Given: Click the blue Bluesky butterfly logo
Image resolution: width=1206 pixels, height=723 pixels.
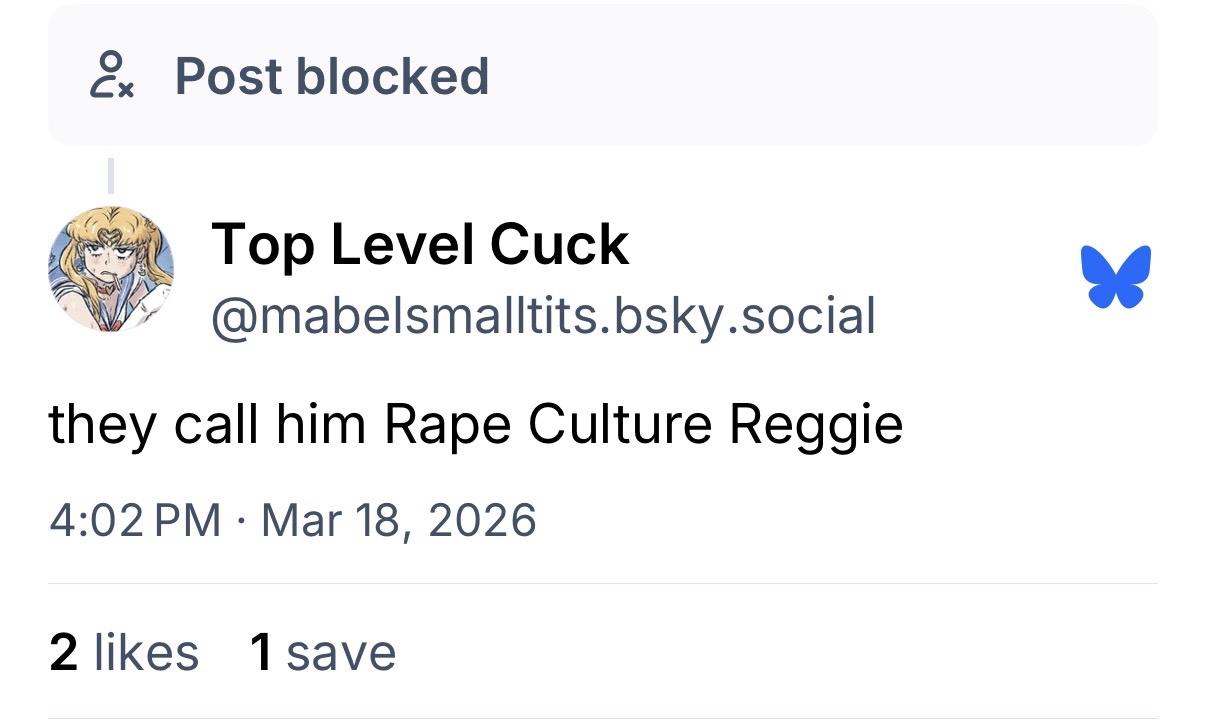Looking at the screenshot, I should tap(1116, 276).
